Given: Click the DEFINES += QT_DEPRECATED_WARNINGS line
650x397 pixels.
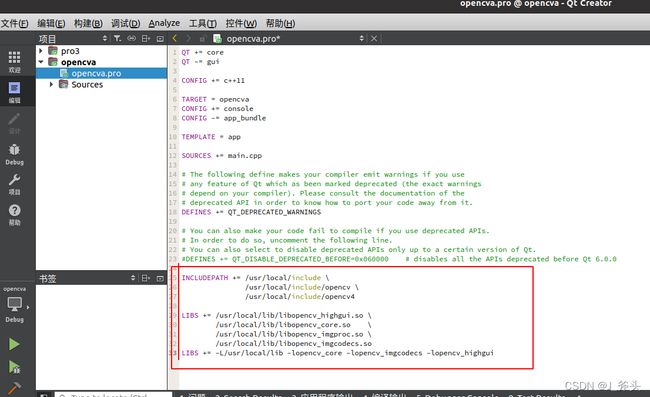Looking at the screenshot, I should (x=251, y=212).
